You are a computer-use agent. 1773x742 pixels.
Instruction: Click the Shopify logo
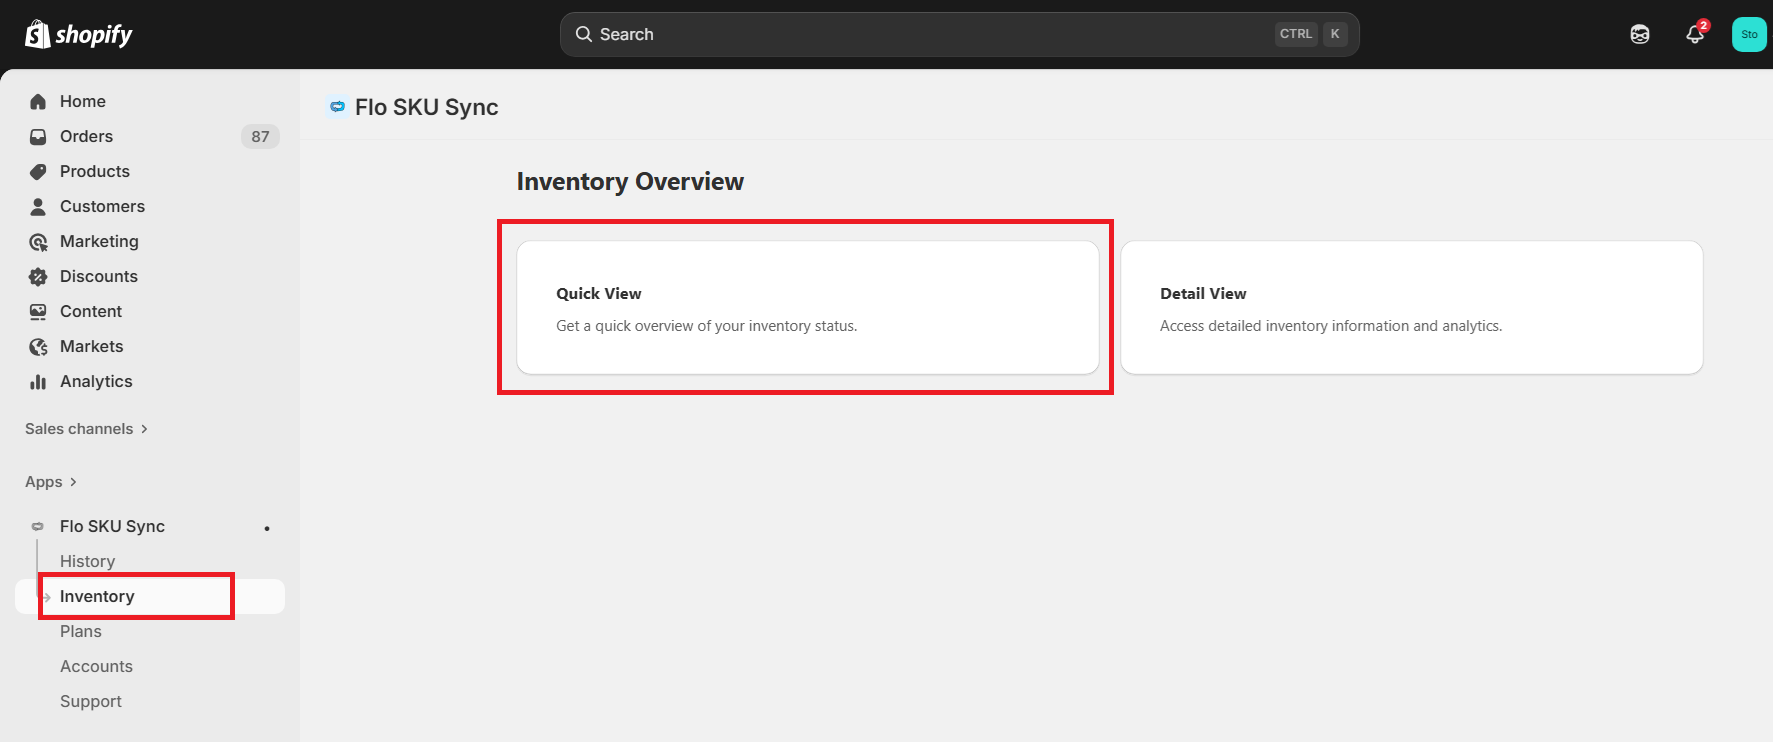coord(79,34)
